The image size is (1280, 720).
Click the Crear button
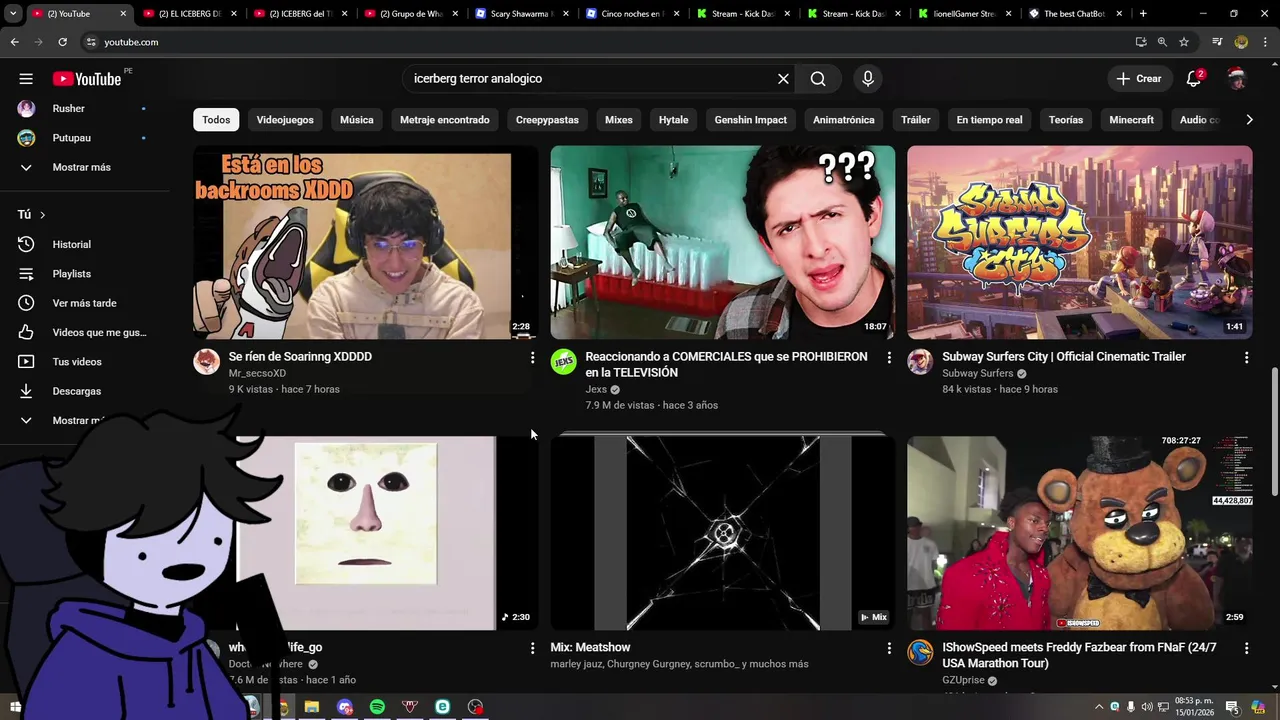(x=1139, y=79)
